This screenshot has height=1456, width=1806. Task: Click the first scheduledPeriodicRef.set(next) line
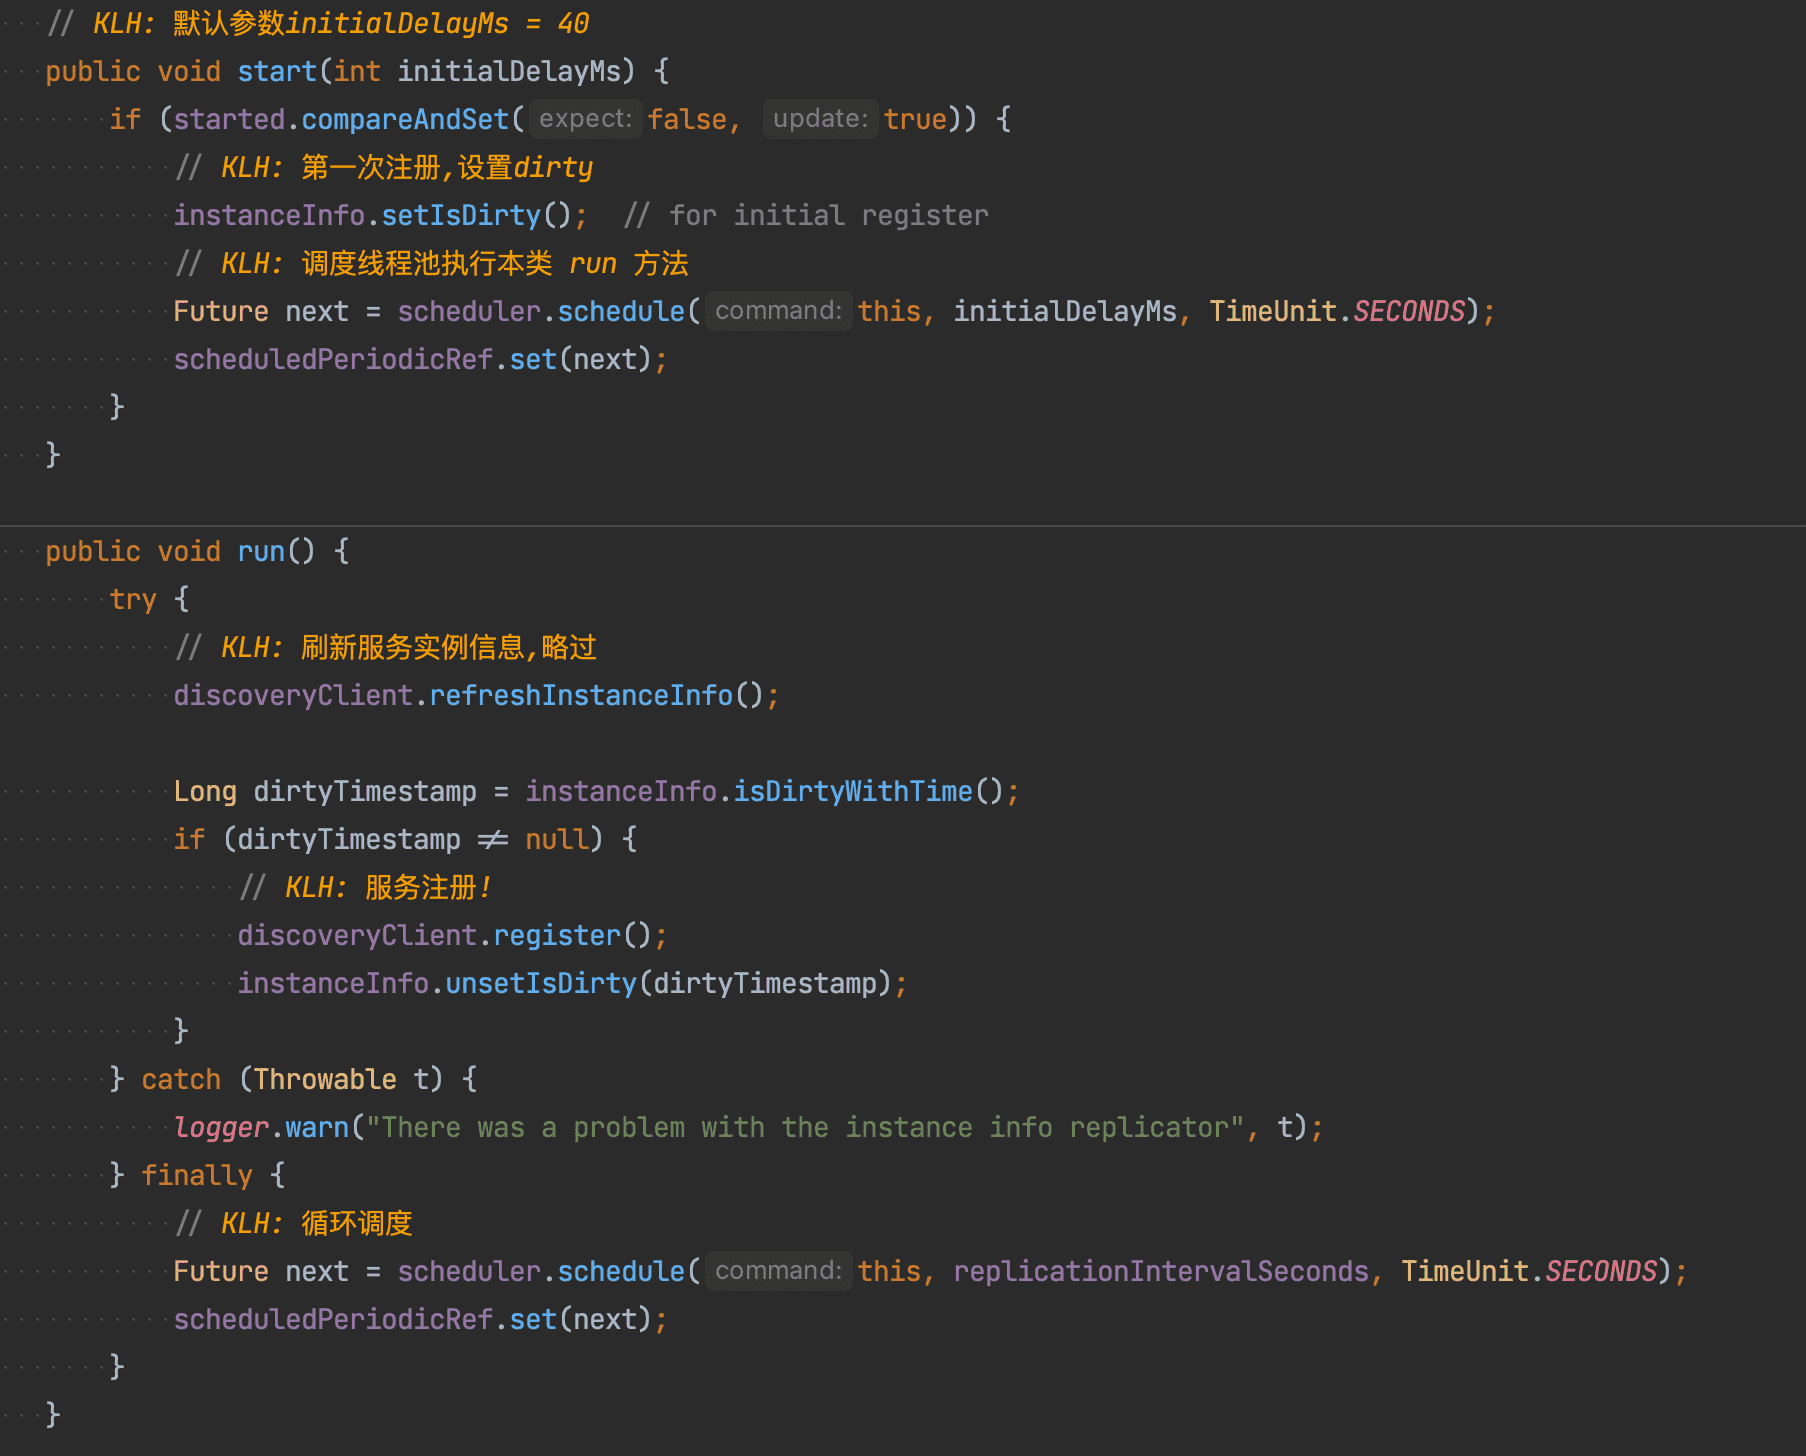420,359
